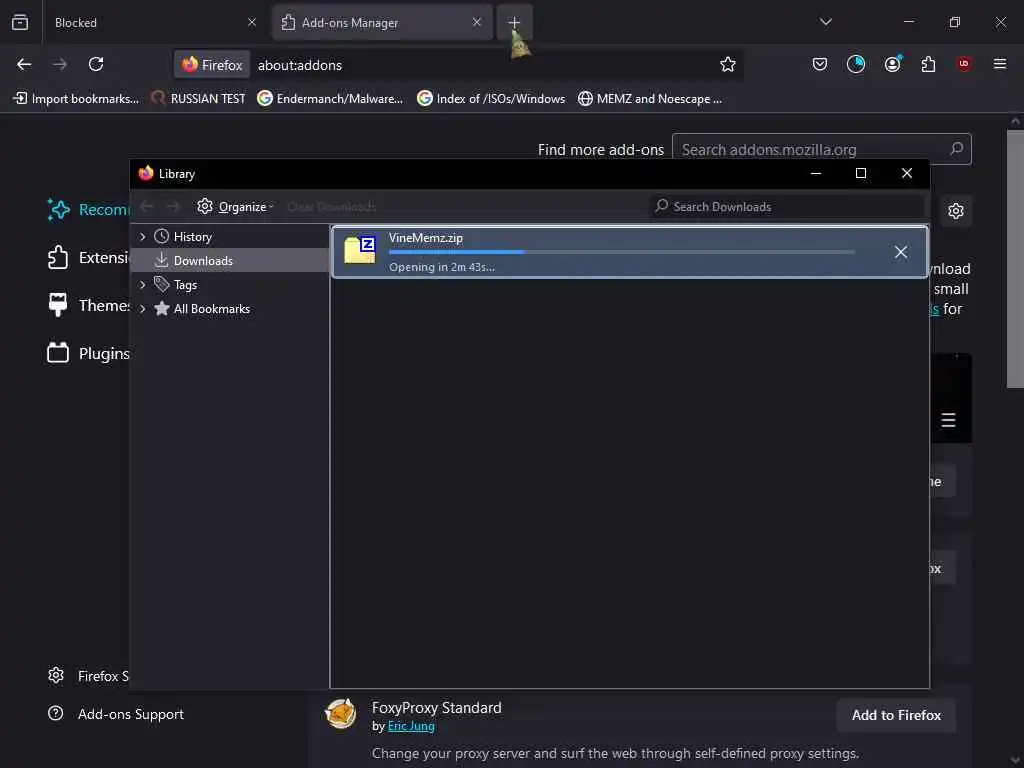Open Eric Jung author link

pos(411,726)
